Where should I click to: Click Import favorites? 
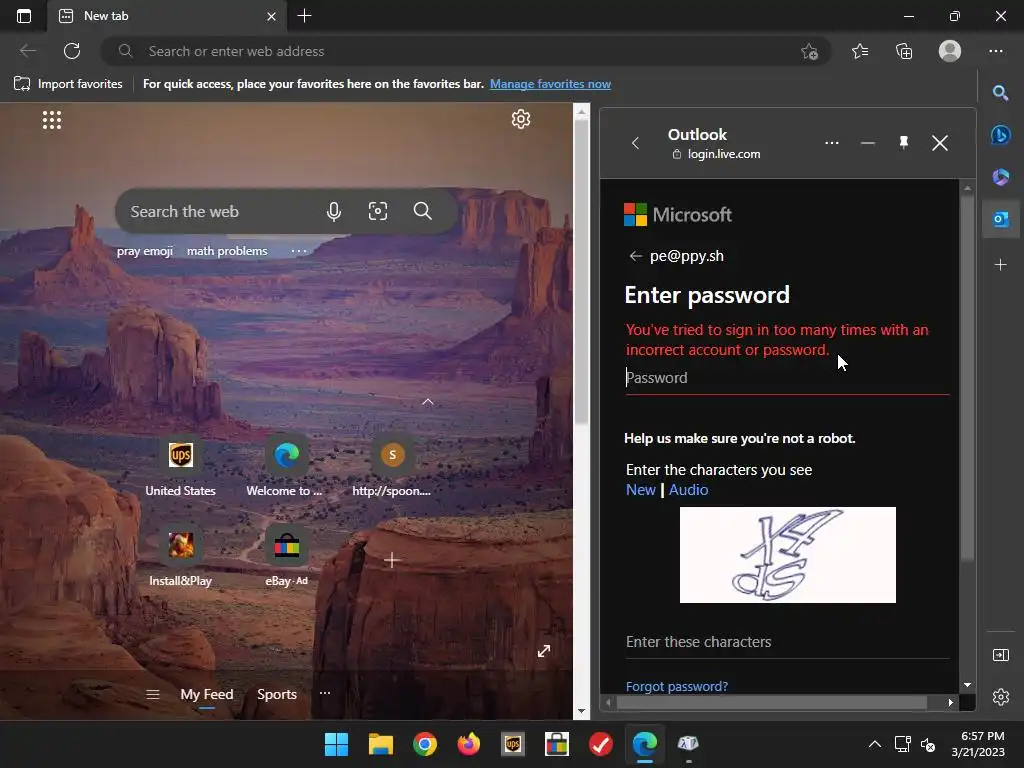pos(68,84)
